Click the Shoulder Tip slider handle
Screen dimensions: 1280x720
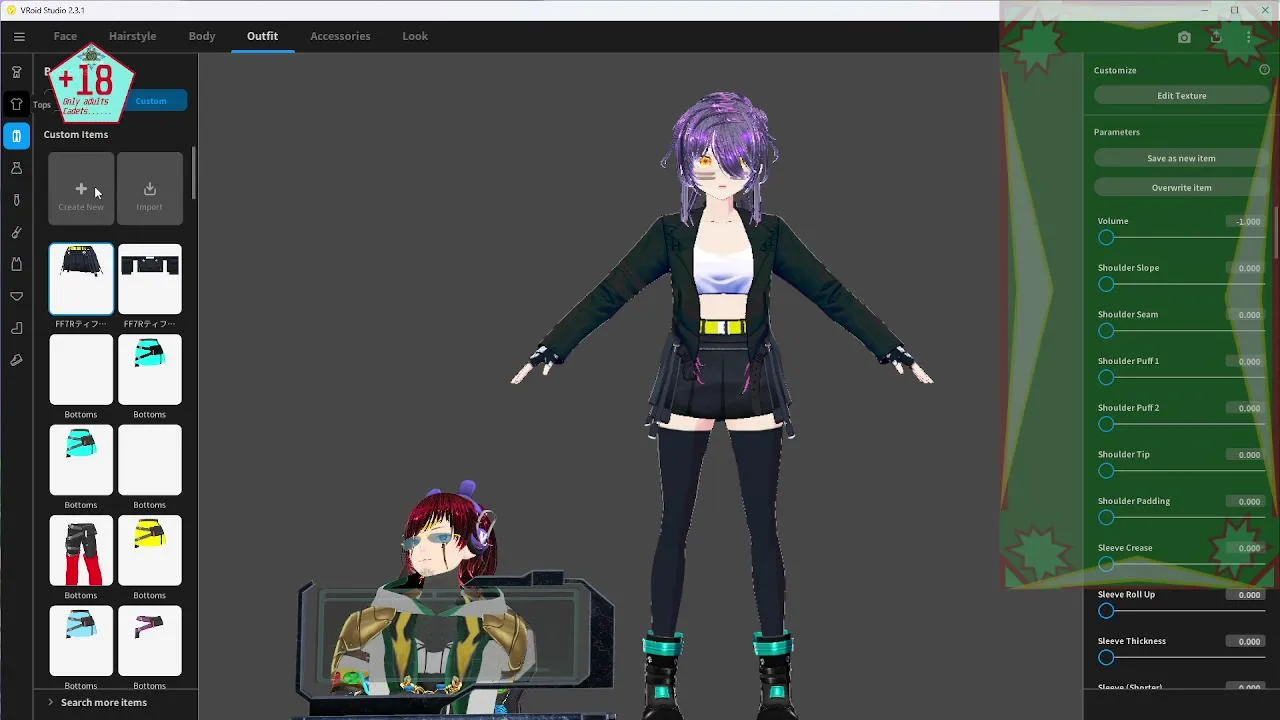[1106, 470]
